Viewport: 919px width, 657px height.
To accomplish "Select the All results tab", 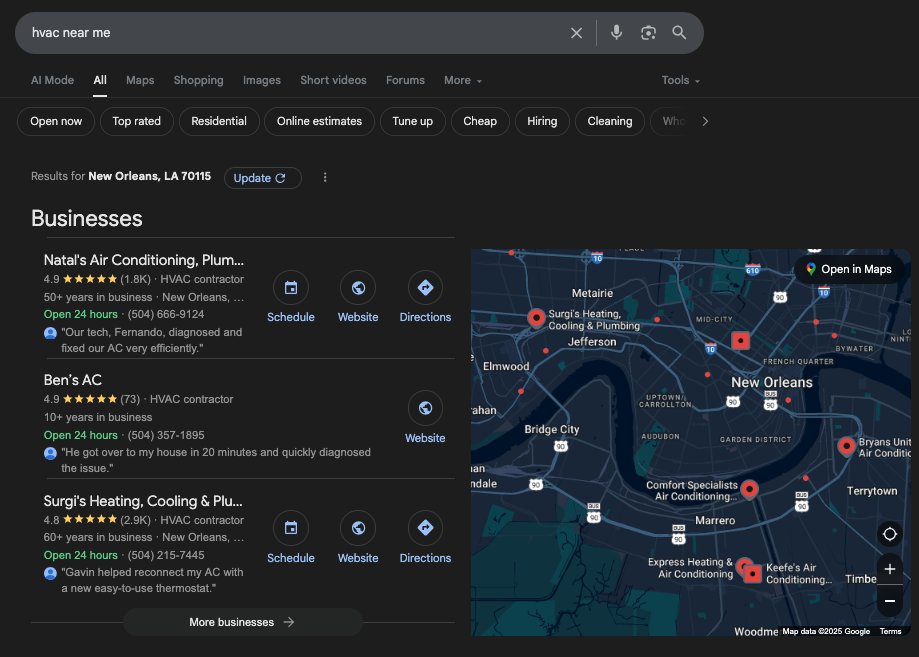I will (100, 80).
